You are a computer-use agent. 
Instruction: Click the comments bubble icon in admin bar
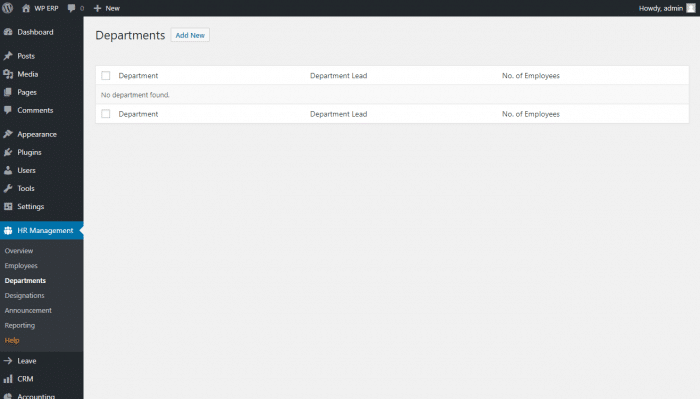click(x=71, y=8)
